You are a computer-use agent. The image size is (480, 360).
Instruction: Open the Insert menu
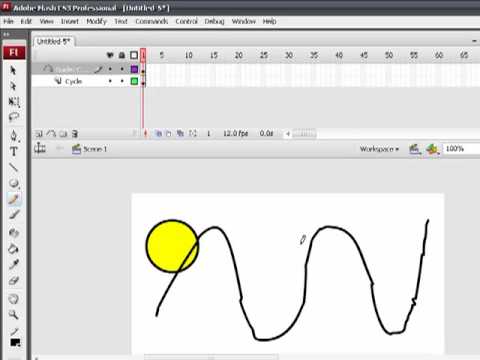[70, 21]
